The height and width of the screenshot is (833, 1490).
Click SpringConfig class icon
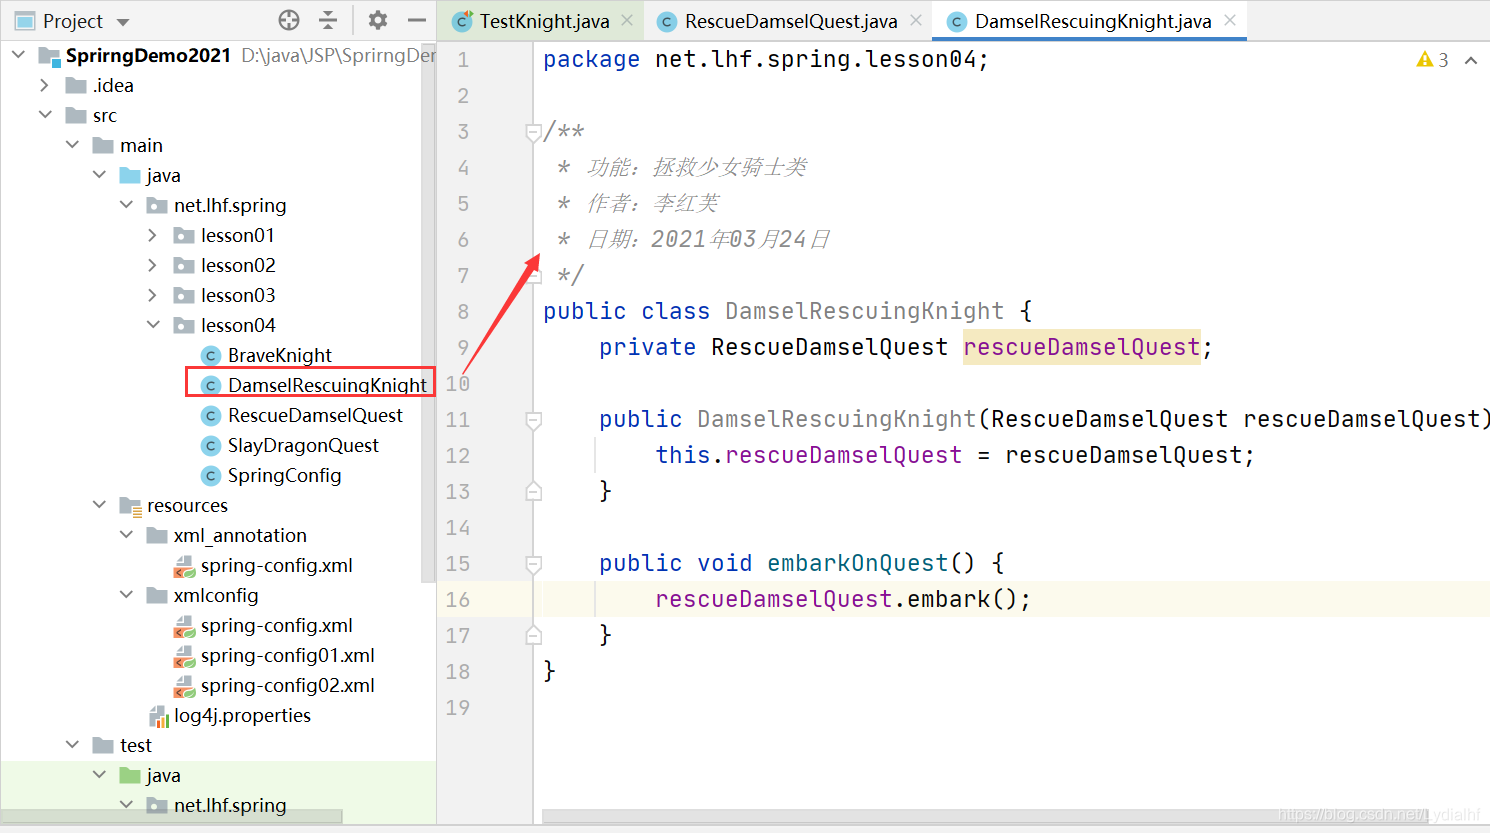(x=211, y=475)
